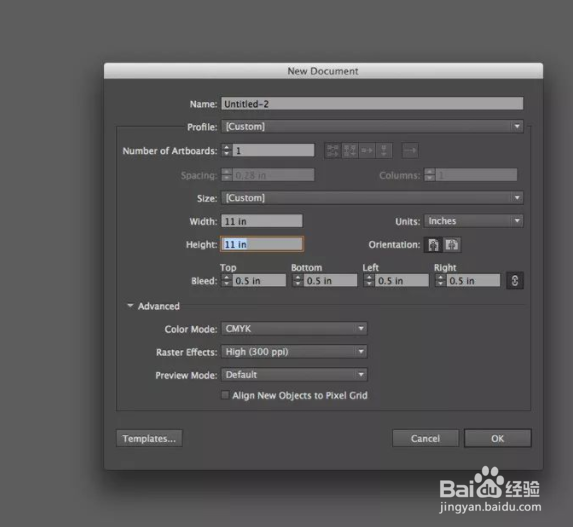Click the Right bleed stepper arrows

(x=441, y=281)
